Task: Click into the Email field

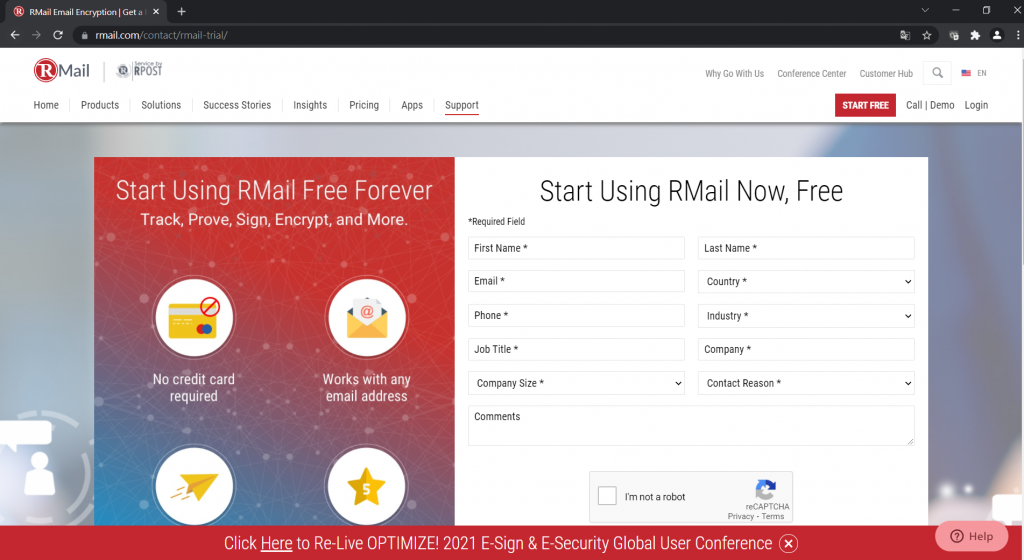Action: [576, 281]
